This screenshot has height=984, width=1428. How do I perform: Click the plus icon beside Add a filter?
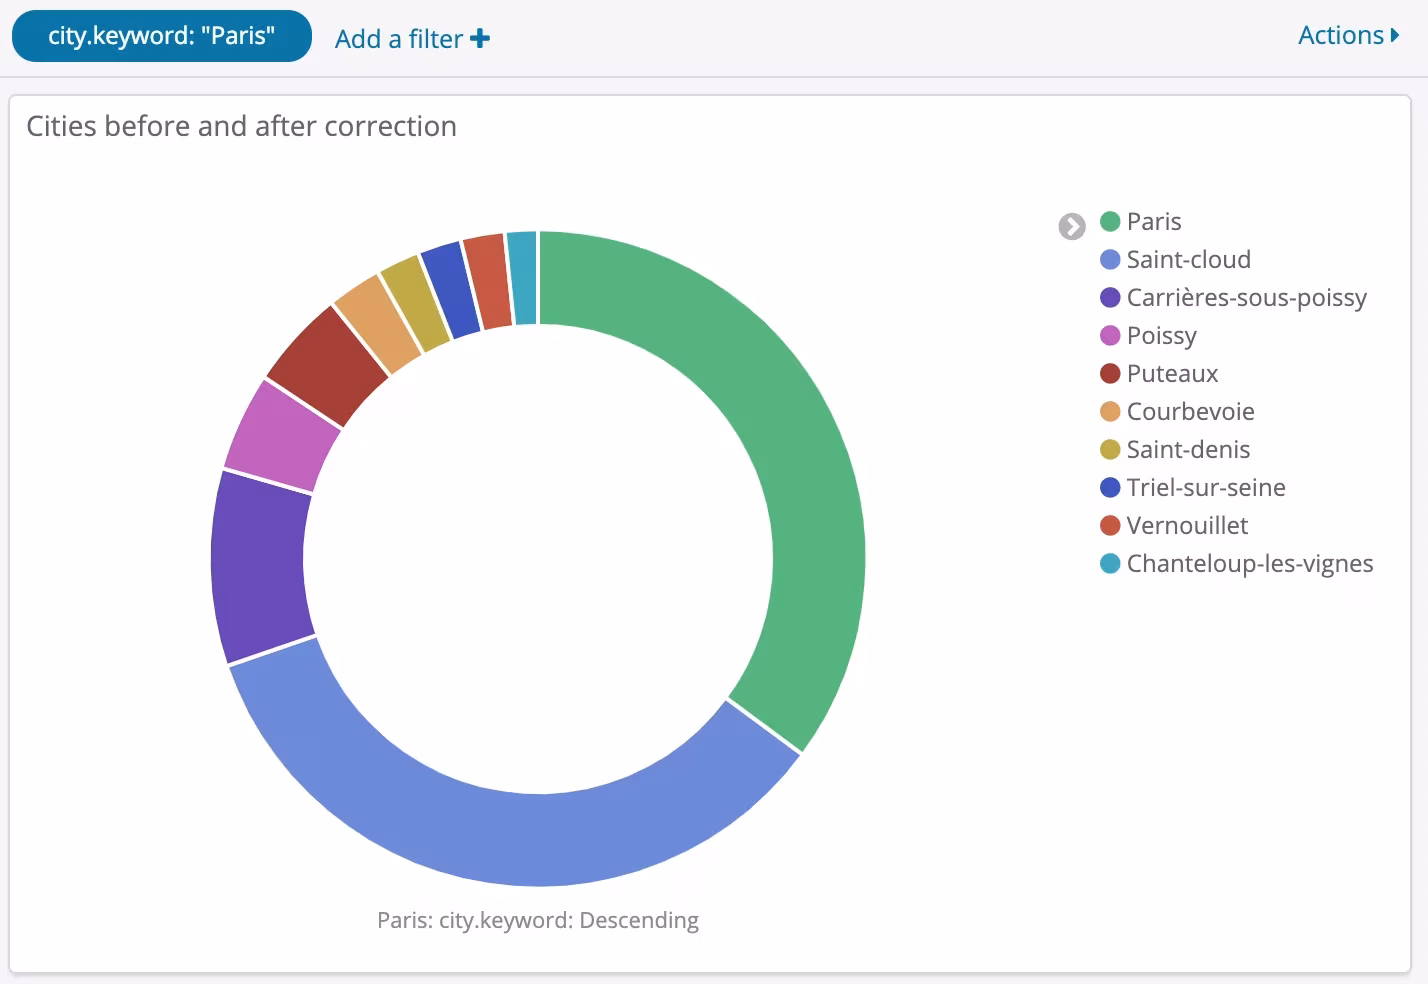[481, 39]
